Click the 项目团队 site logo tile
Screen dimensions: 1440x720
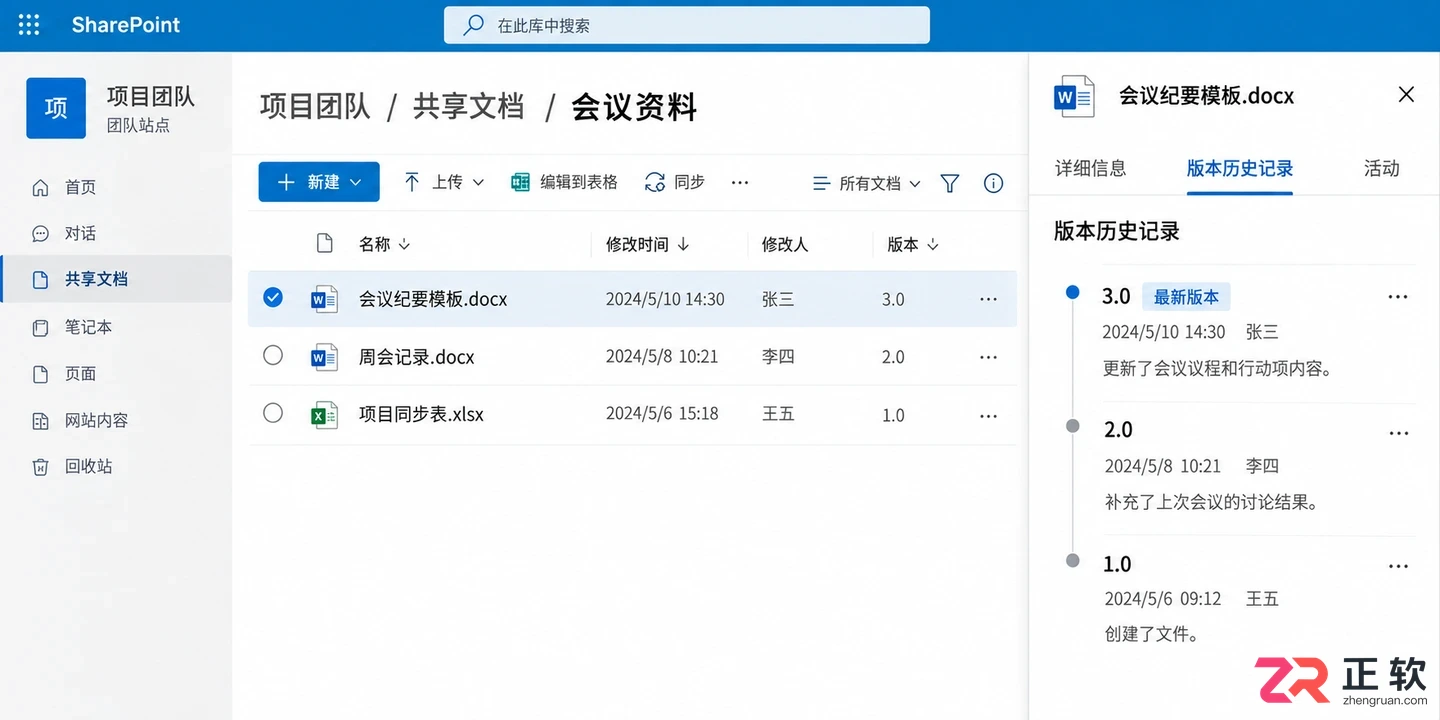(56, 108)
